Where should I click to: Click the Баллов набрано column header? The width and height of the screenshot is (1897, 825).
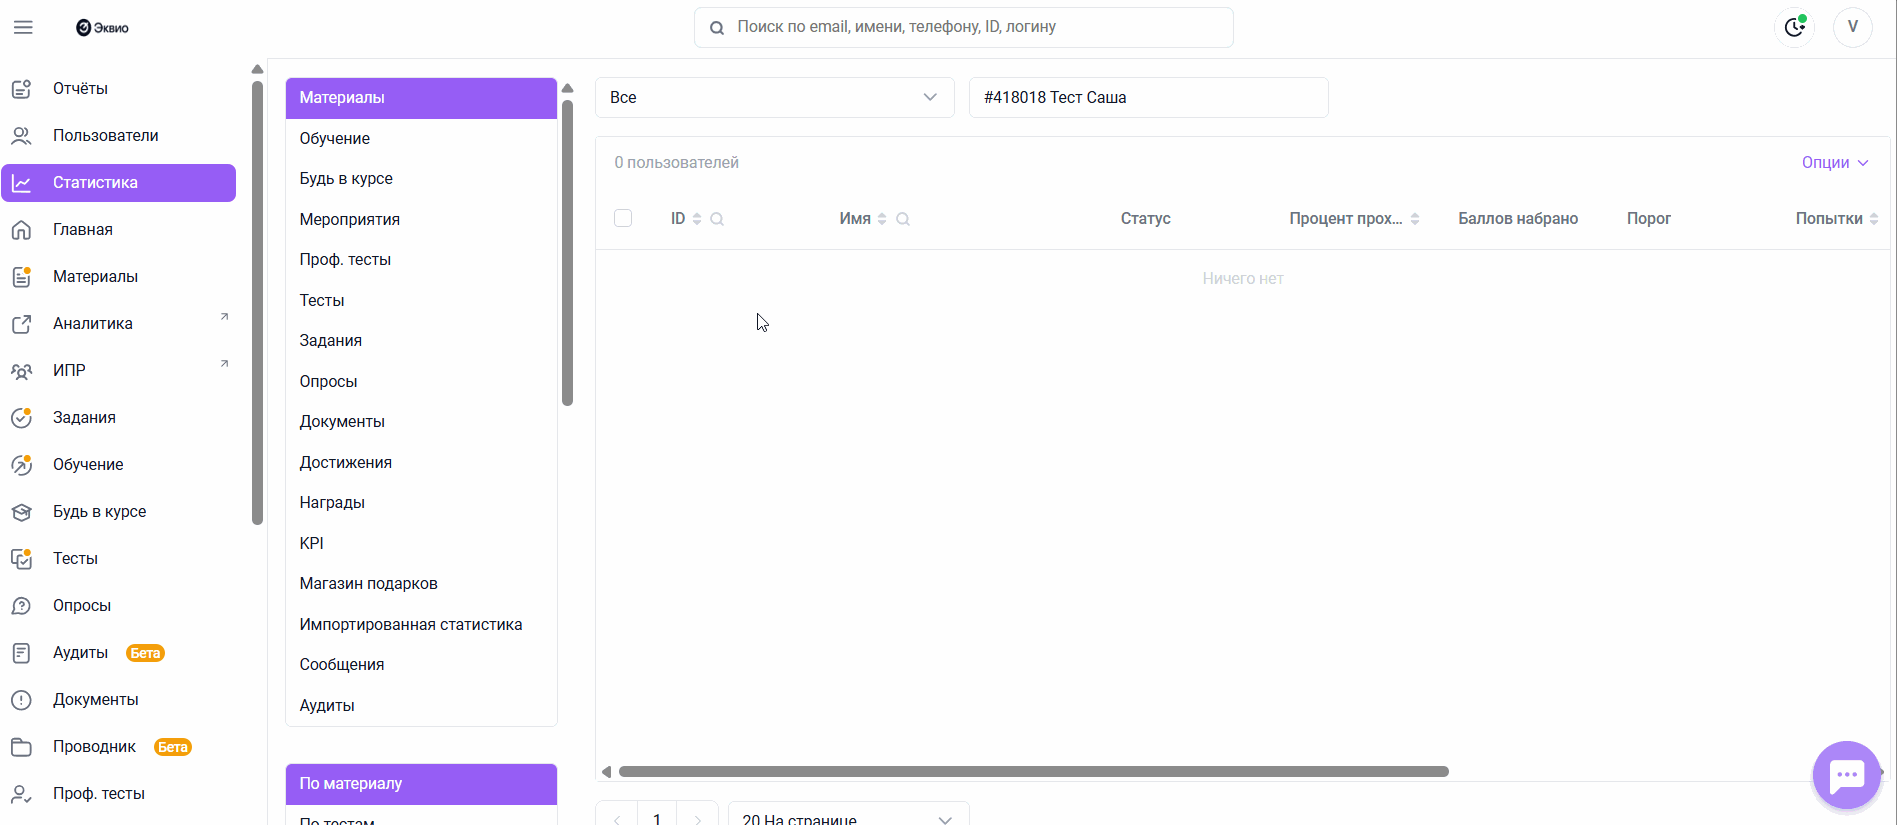tap(1518, 219)
